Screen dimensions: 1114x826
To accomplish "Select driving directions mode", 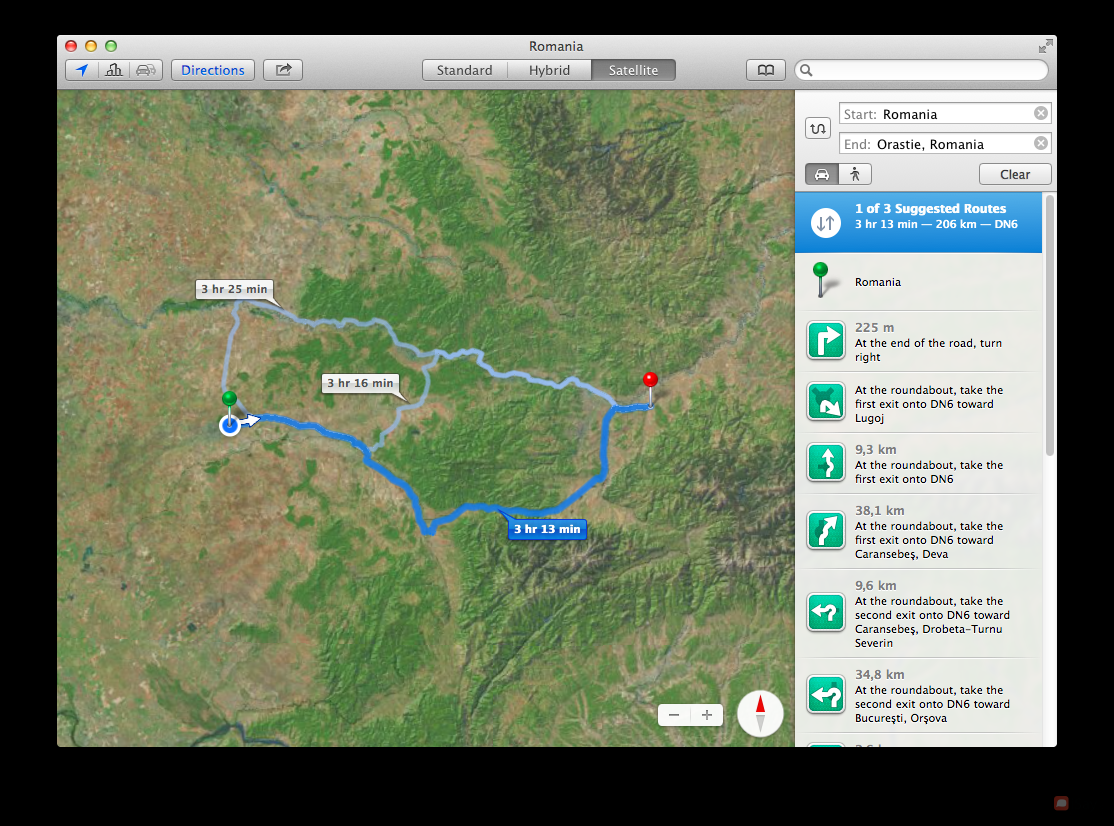I will pos(822,174).
